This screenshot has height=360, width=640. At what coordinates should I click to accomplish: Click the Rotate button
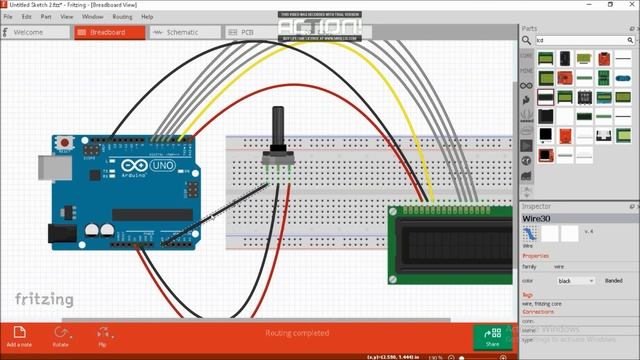click(61, 337)
